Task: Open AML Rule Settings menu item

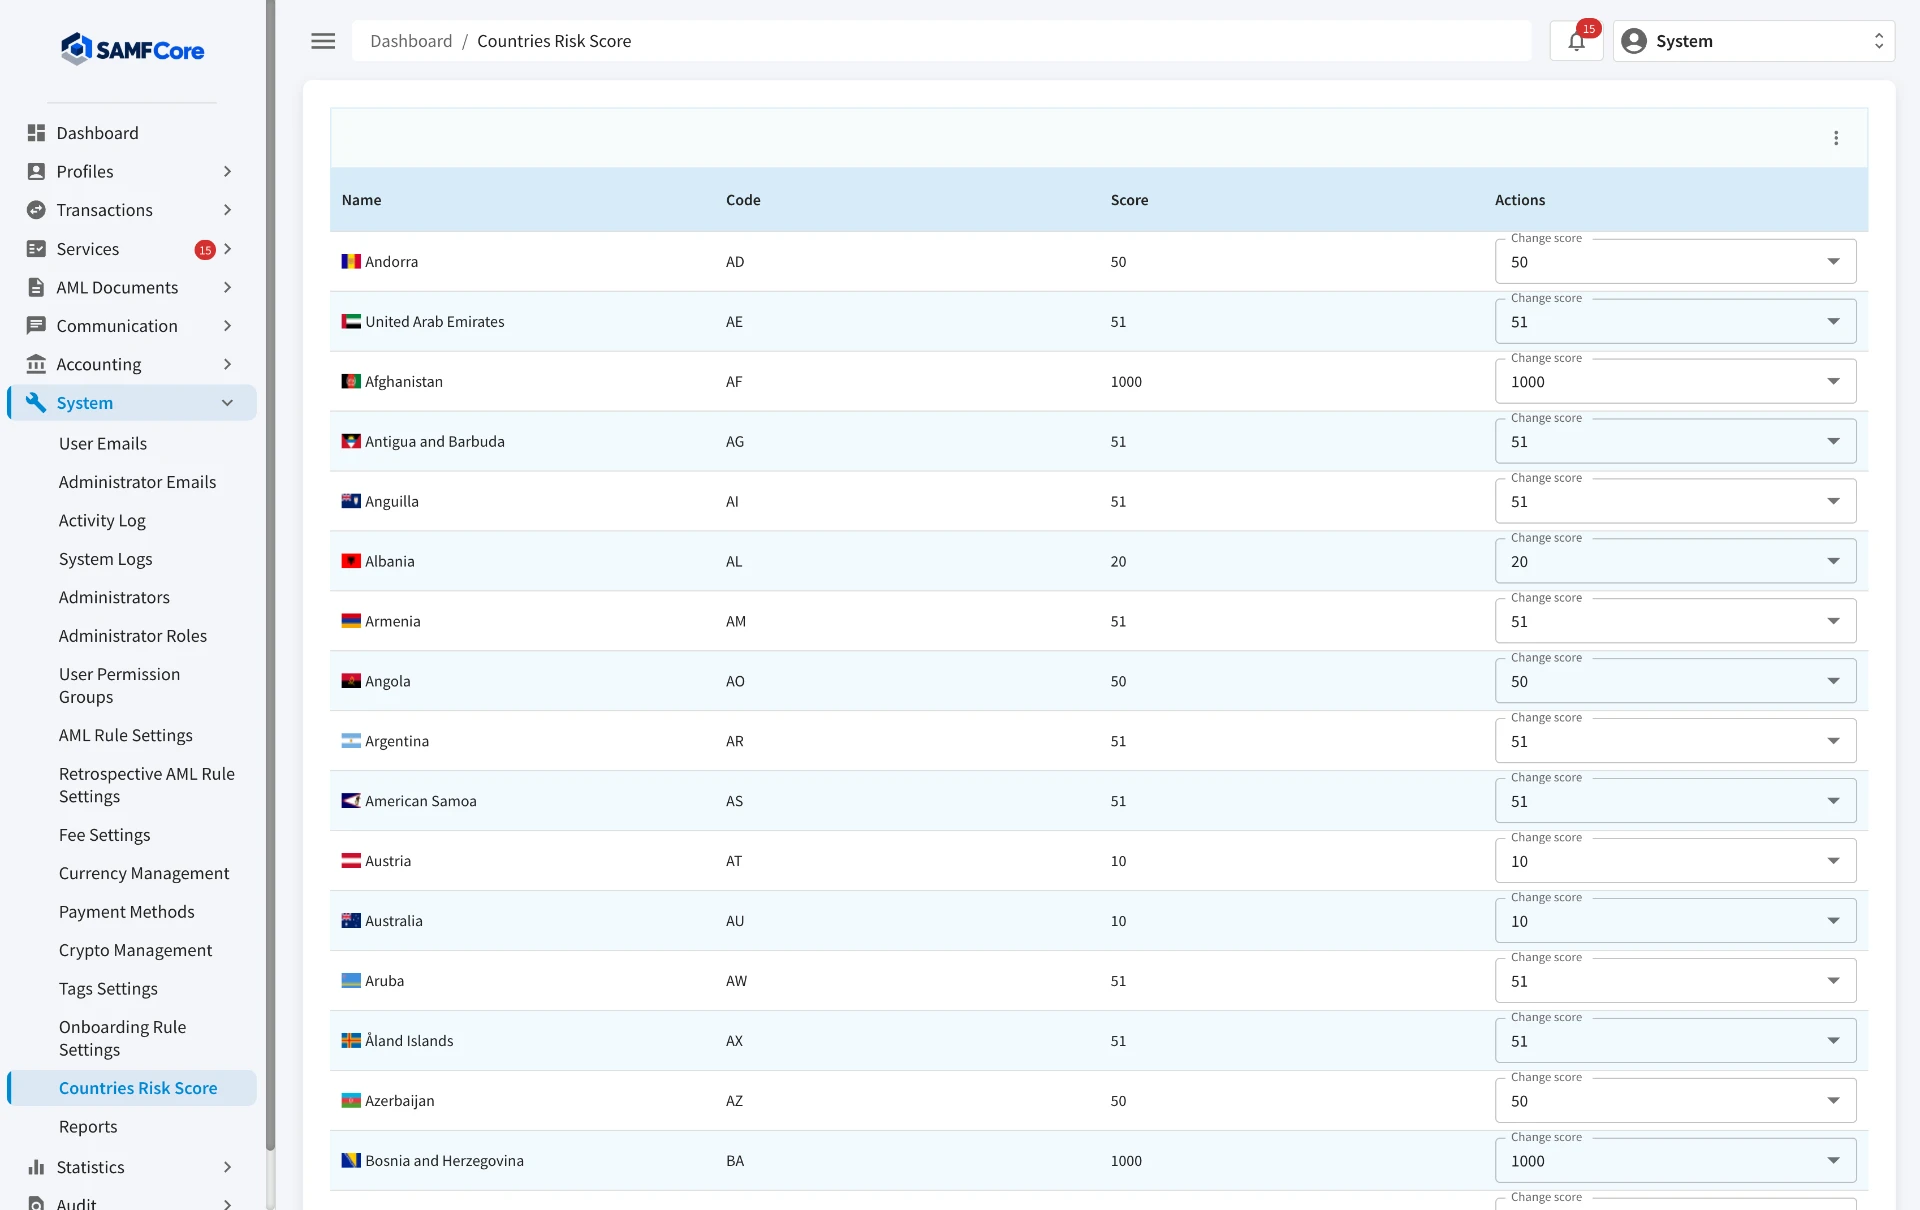Action: (x=126, y=735)
